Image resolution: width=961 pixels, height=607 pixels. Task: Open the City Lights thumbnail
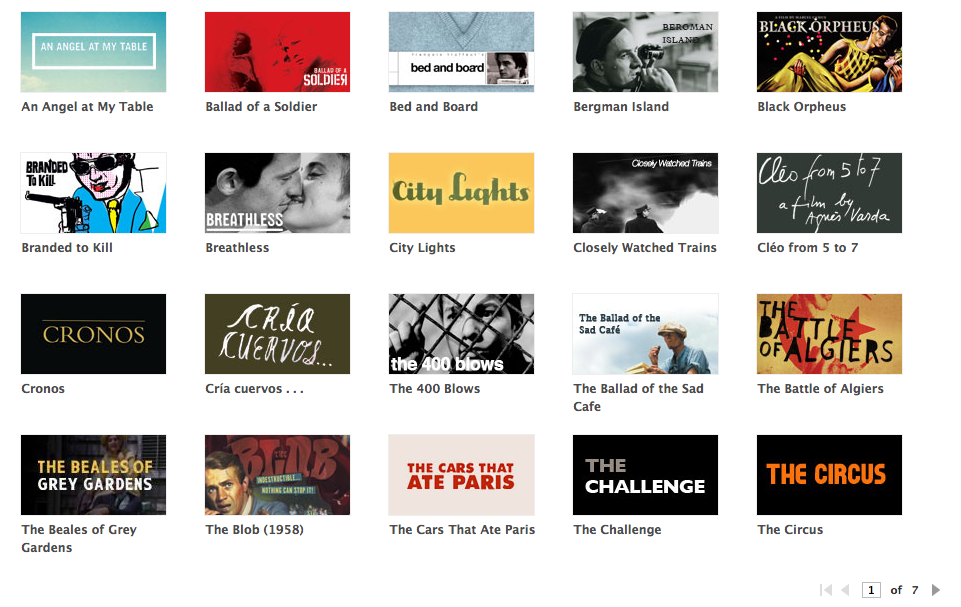pos(462,193)
